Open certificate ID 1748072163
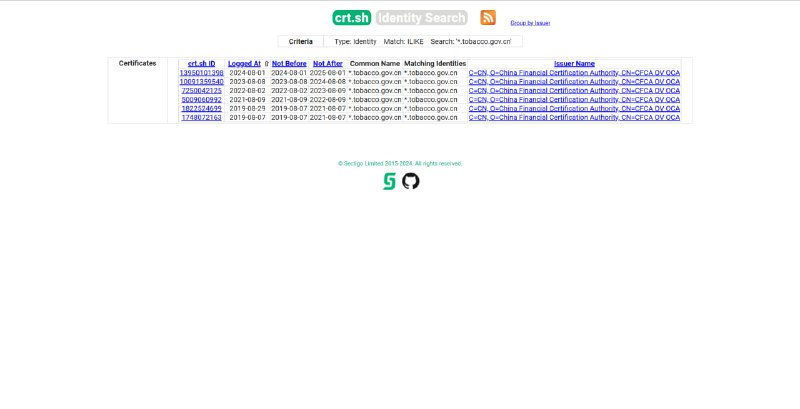 [201, 117]
